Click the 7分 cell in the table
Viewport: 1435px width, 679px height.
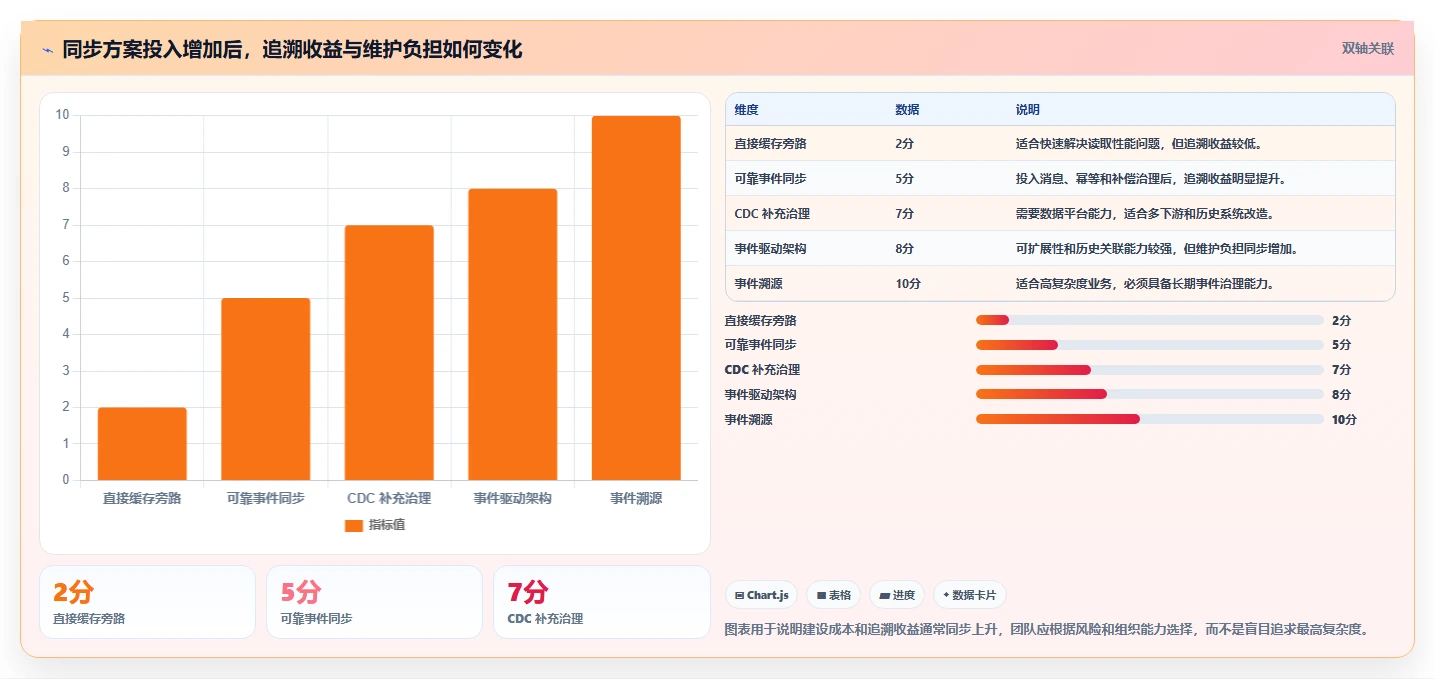(x=904, y=214)
